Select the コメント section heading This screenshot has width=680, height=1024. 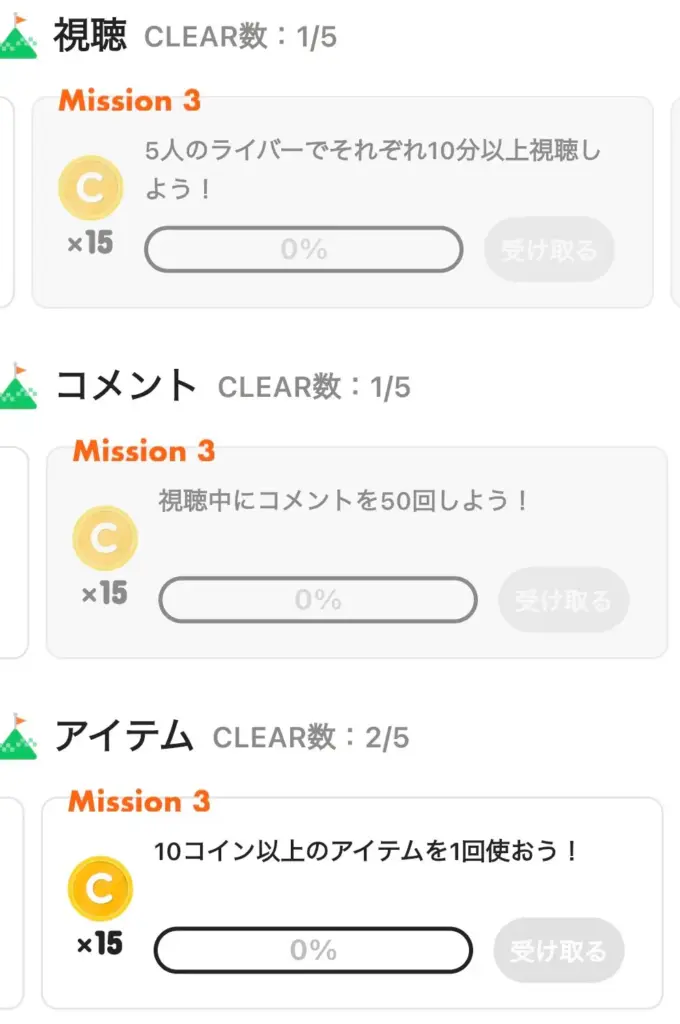(x=126, y=386)
